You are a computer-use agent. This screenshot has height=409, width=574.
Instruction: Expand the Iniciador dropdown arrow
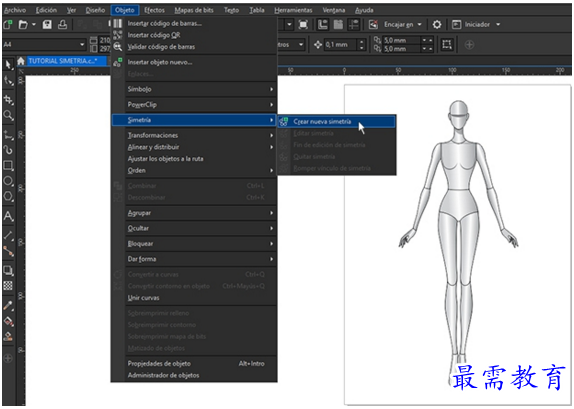(498, 25)
